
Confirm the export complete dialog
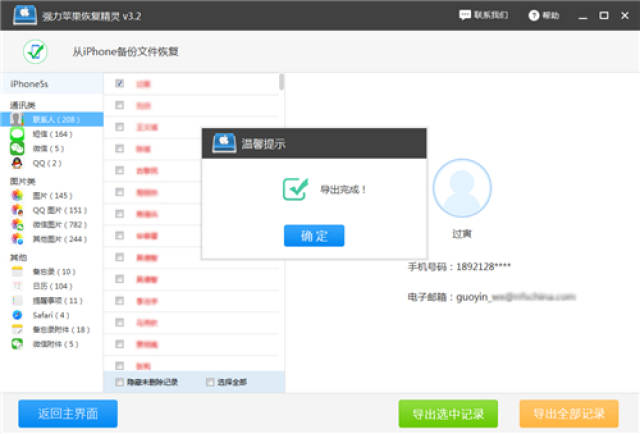point(314,236)
